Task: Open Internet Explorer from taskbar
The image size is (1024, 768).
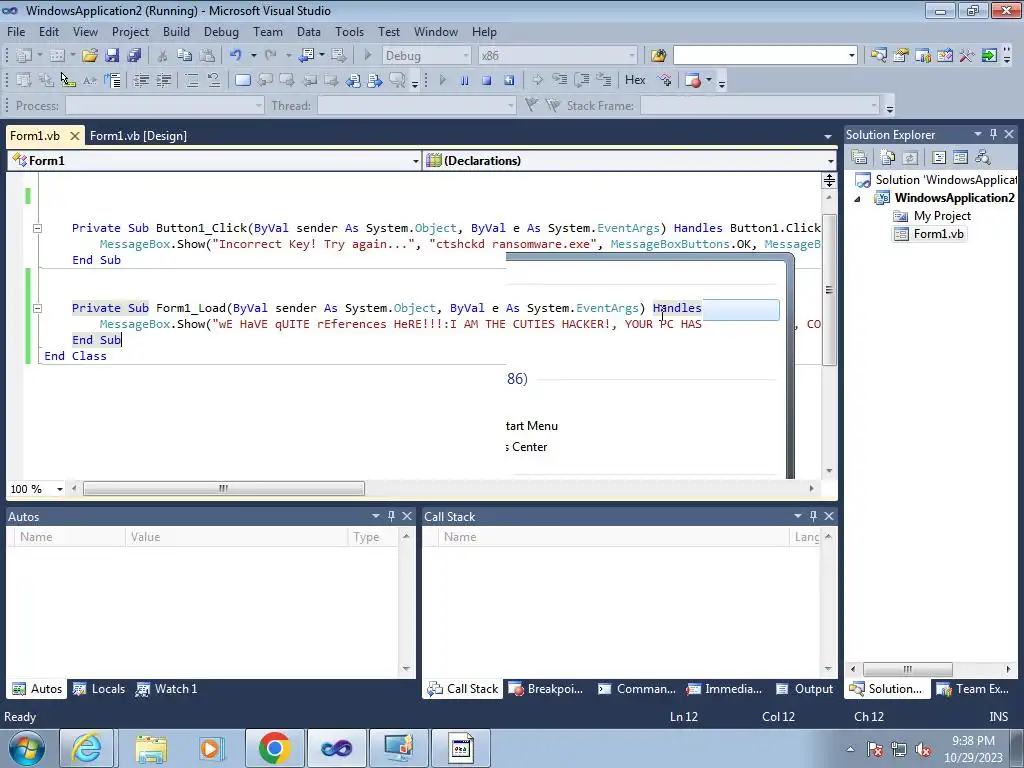Action: [87, 748]
